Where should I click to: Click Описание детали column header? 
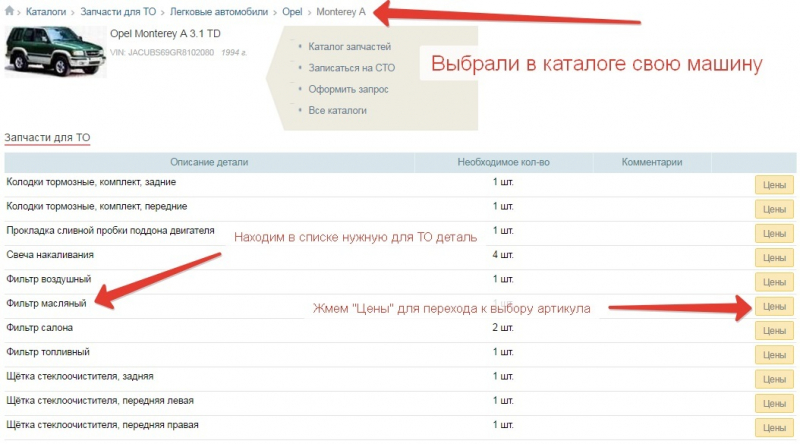(x=209, y=162)
